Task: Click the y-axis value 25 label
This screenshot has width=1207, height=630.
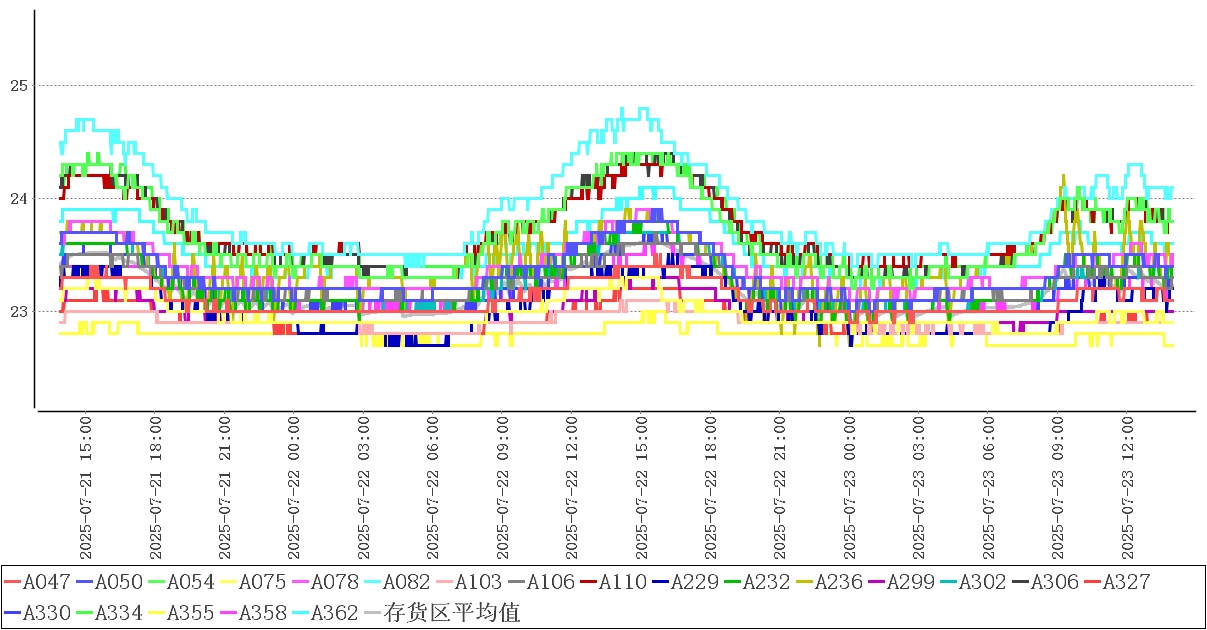Action: tap(16, 86)
